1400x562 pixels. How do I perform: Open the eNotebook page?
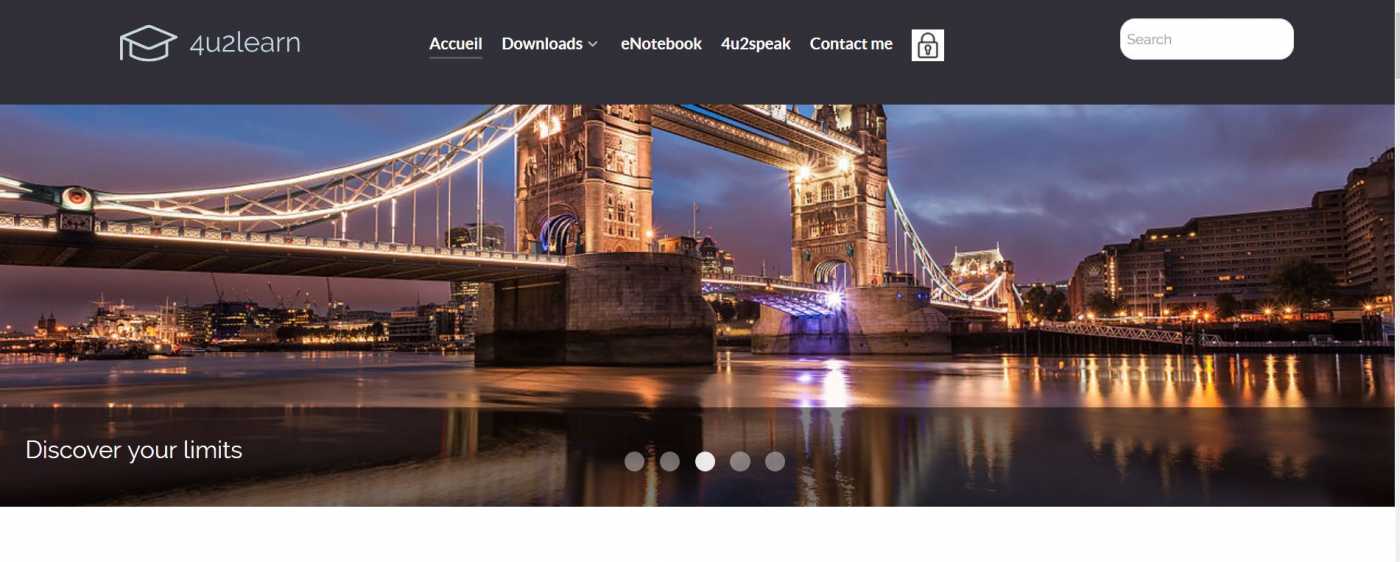(661, 44)
